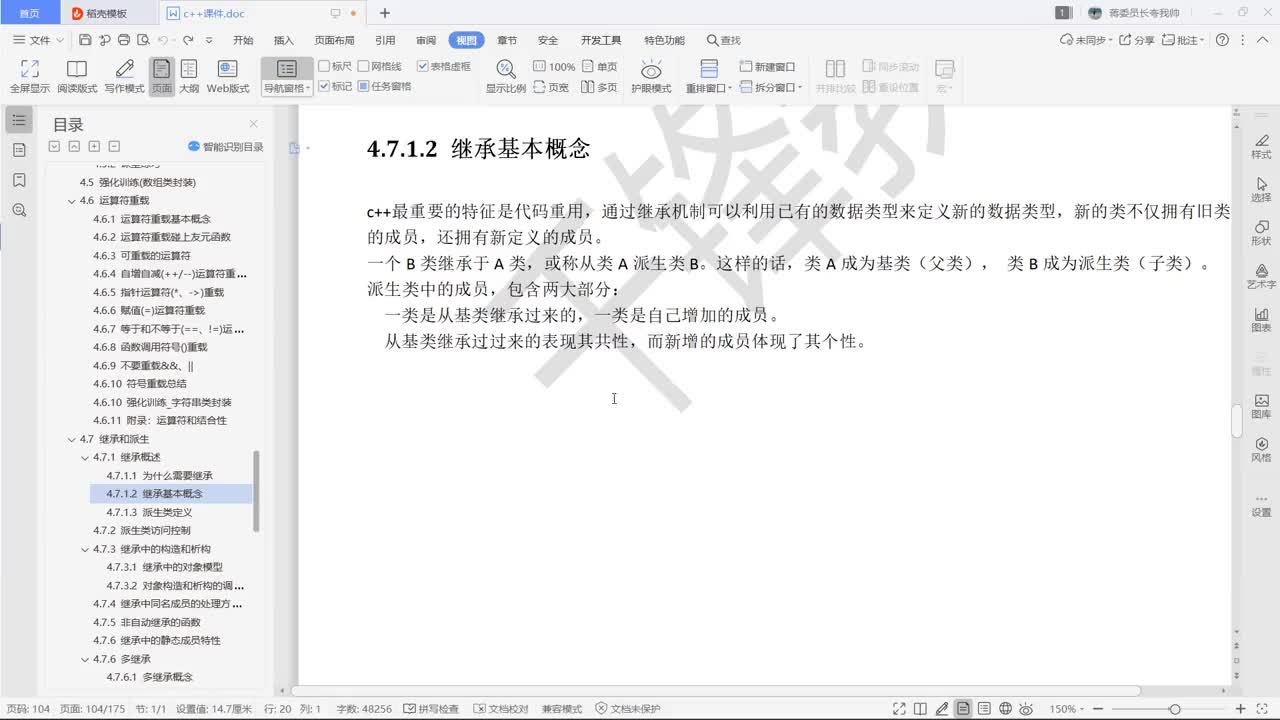The width and height of the screenshot is (1280, 720).
Task: Open 显示比例 zoom dialog
Action: pyautogui.click(x=506, y=76)
